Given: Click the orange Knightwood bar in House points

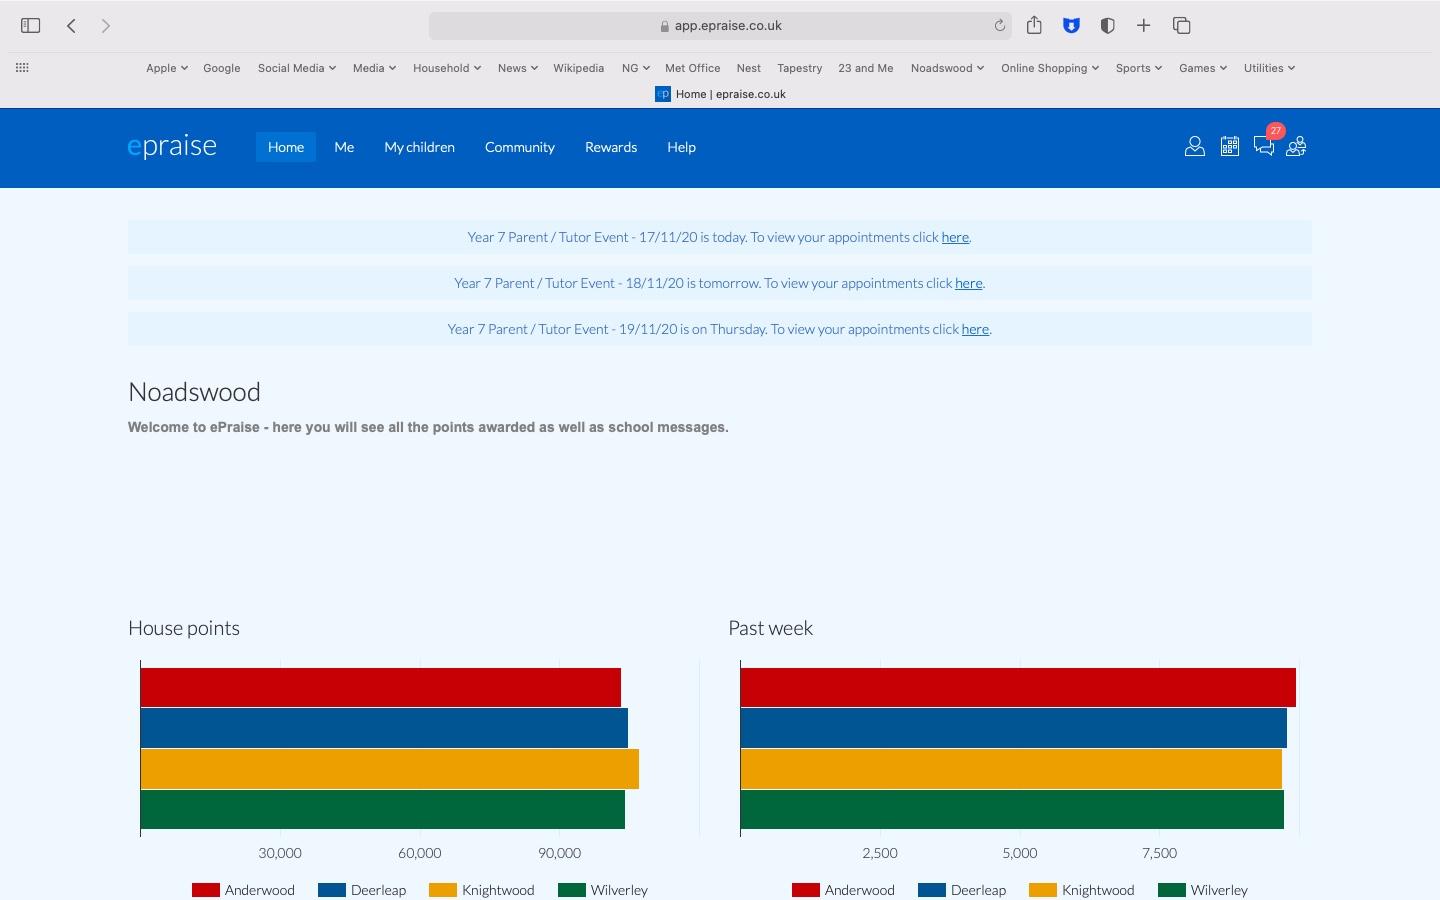Looking at the screenshot, I should [390, 769].
